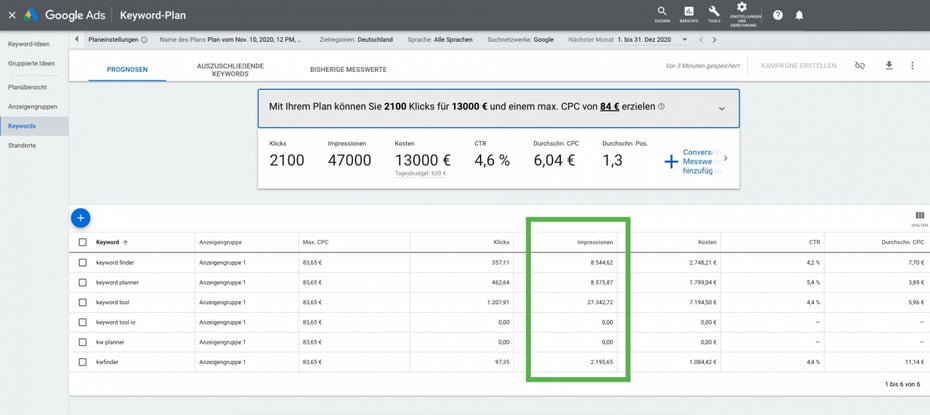Click Max. CPC 83,65 € for kwfinder
This screenshot has width=930, height=415.
pos(312,362)
